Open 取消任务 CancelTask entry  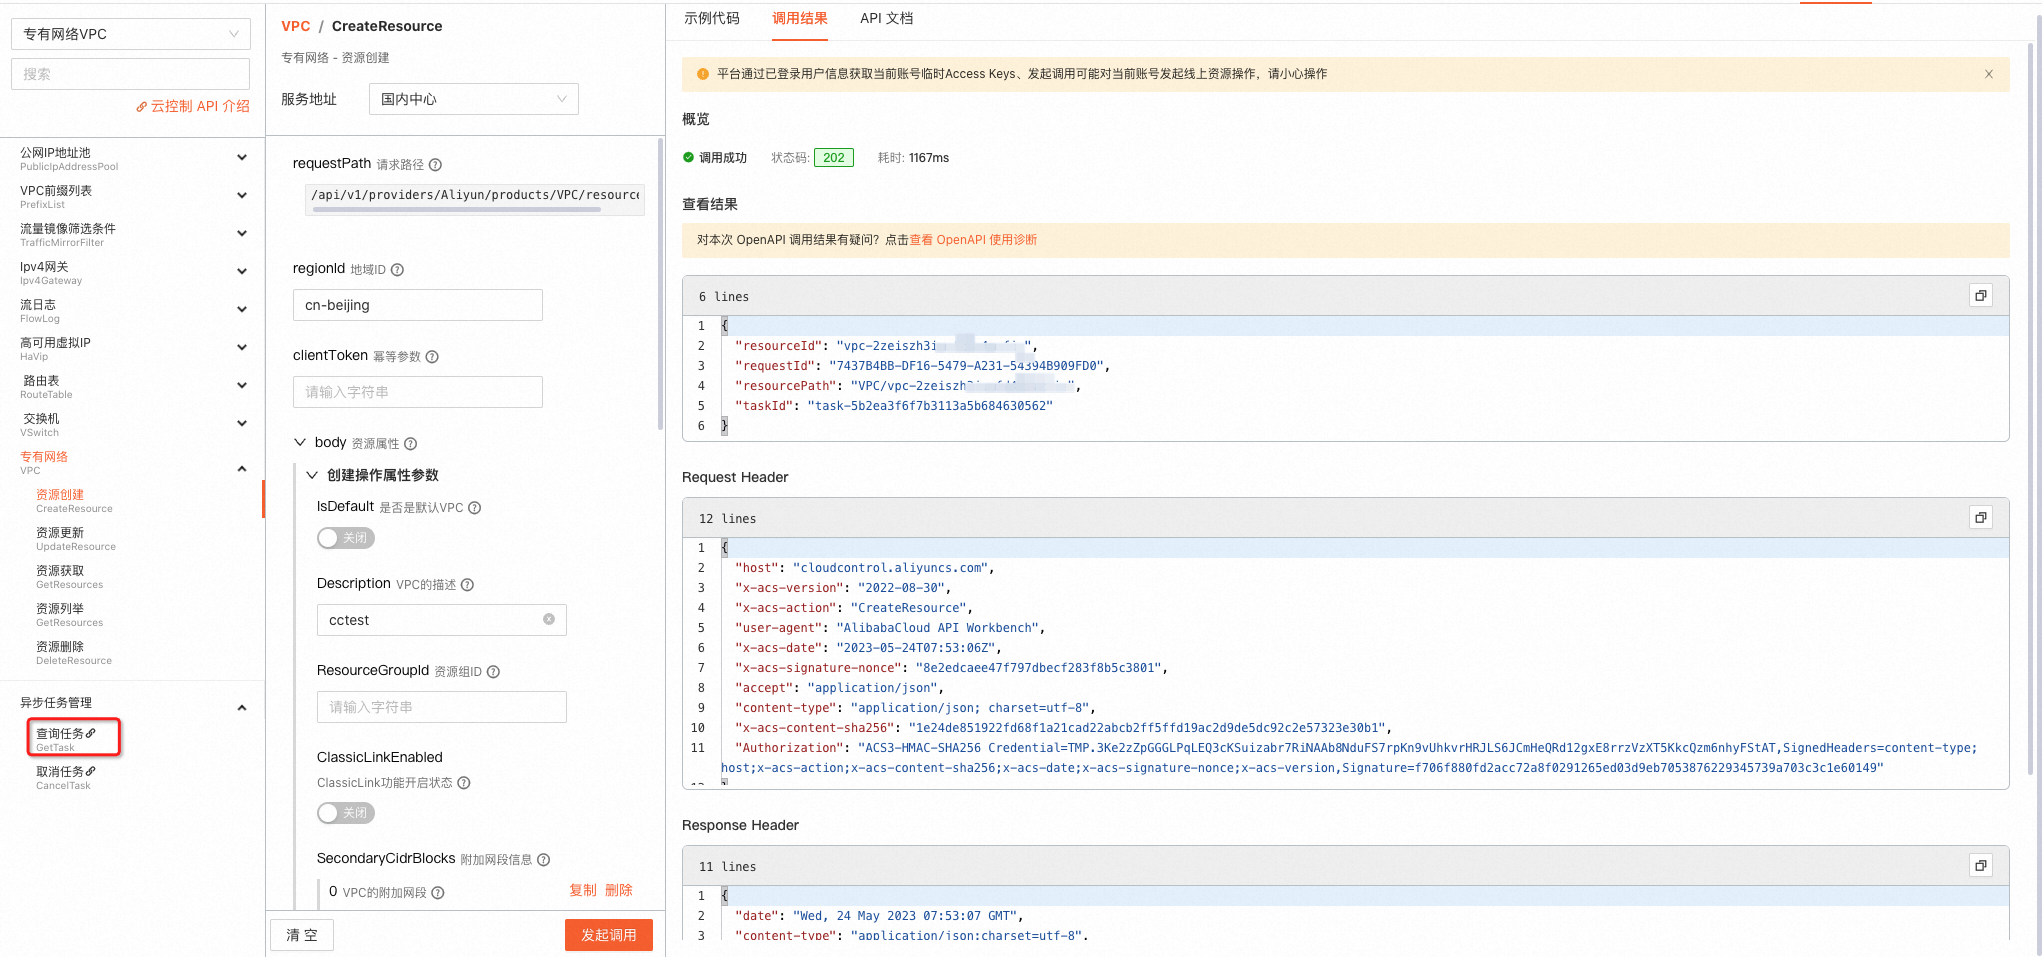click(x=66, y=777)
